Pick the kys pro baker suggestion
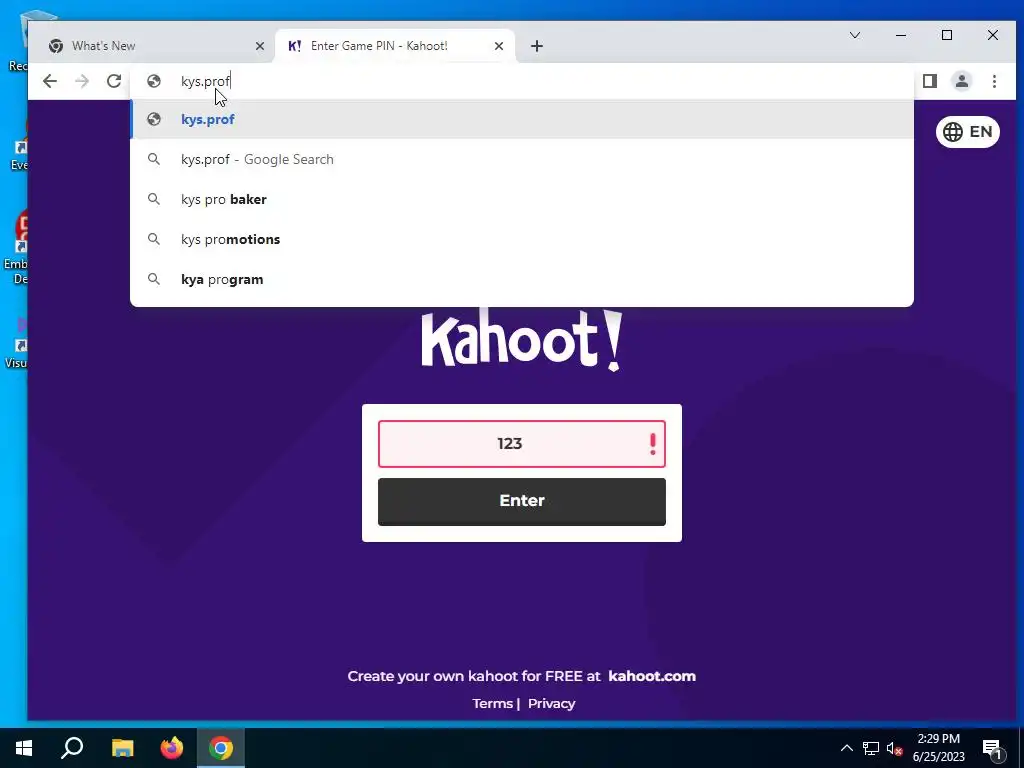 coord(522,199)
